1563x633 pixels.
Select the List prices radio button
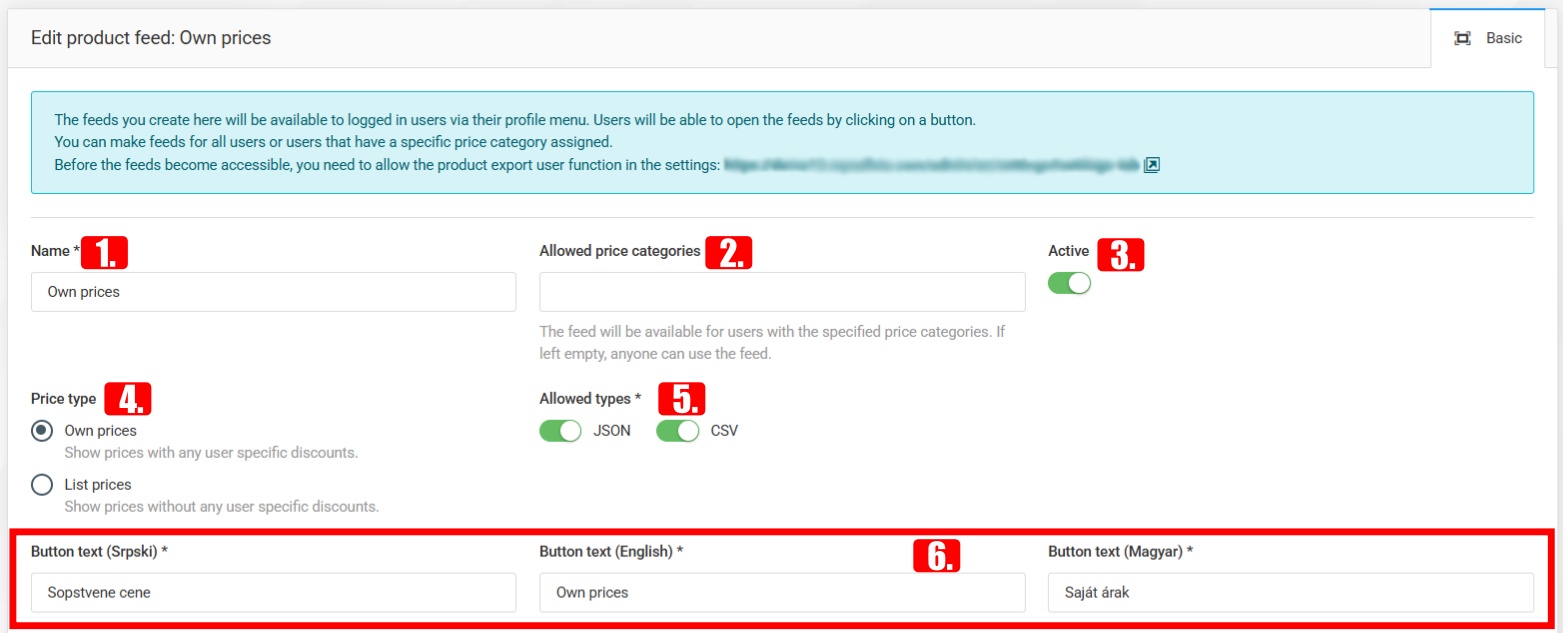coord(42,485)
